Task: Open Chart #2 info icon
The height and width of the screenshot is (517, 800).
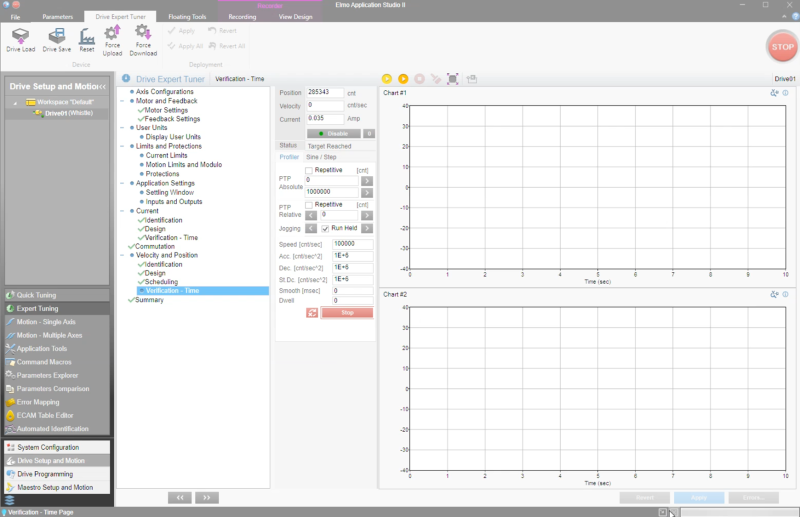Action: 785,294
